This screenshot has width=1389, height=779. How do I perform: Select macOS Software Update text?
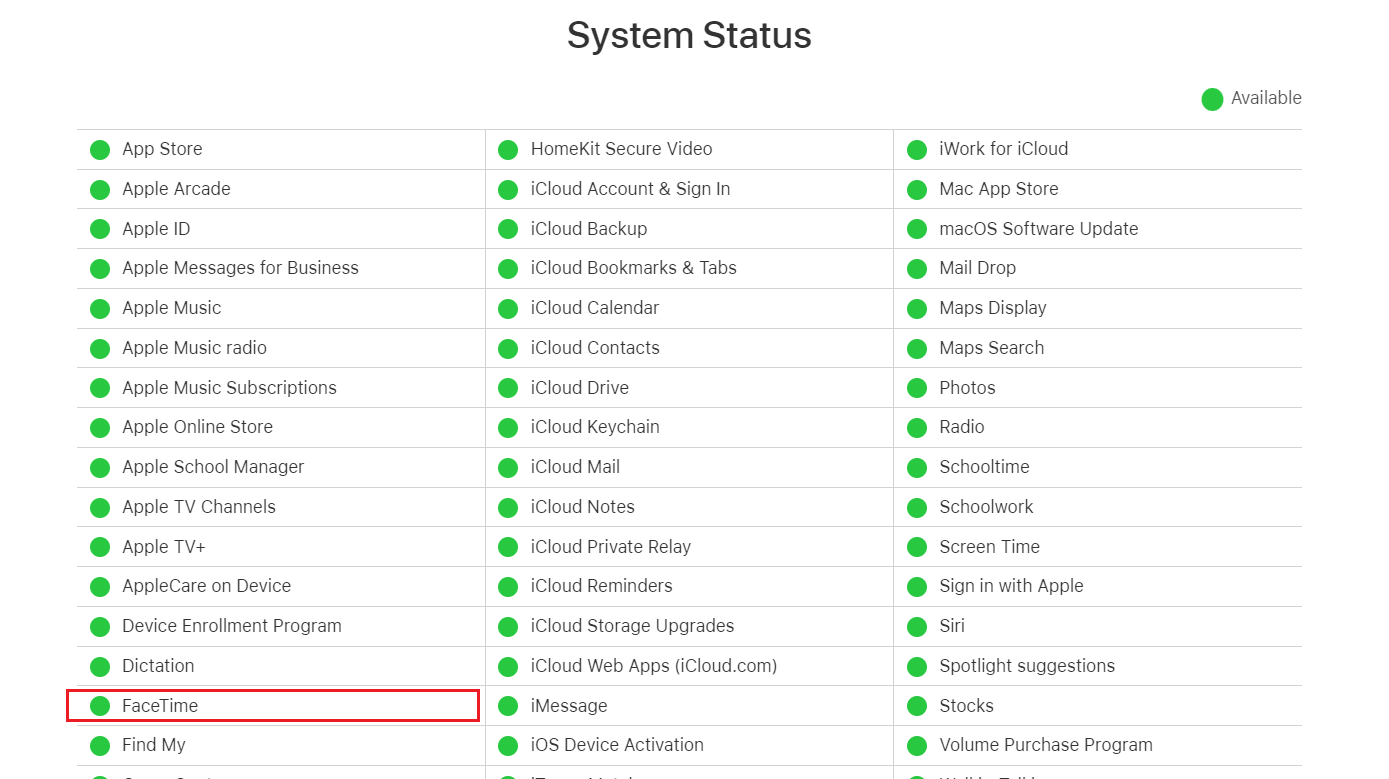tap(1038, 229)
